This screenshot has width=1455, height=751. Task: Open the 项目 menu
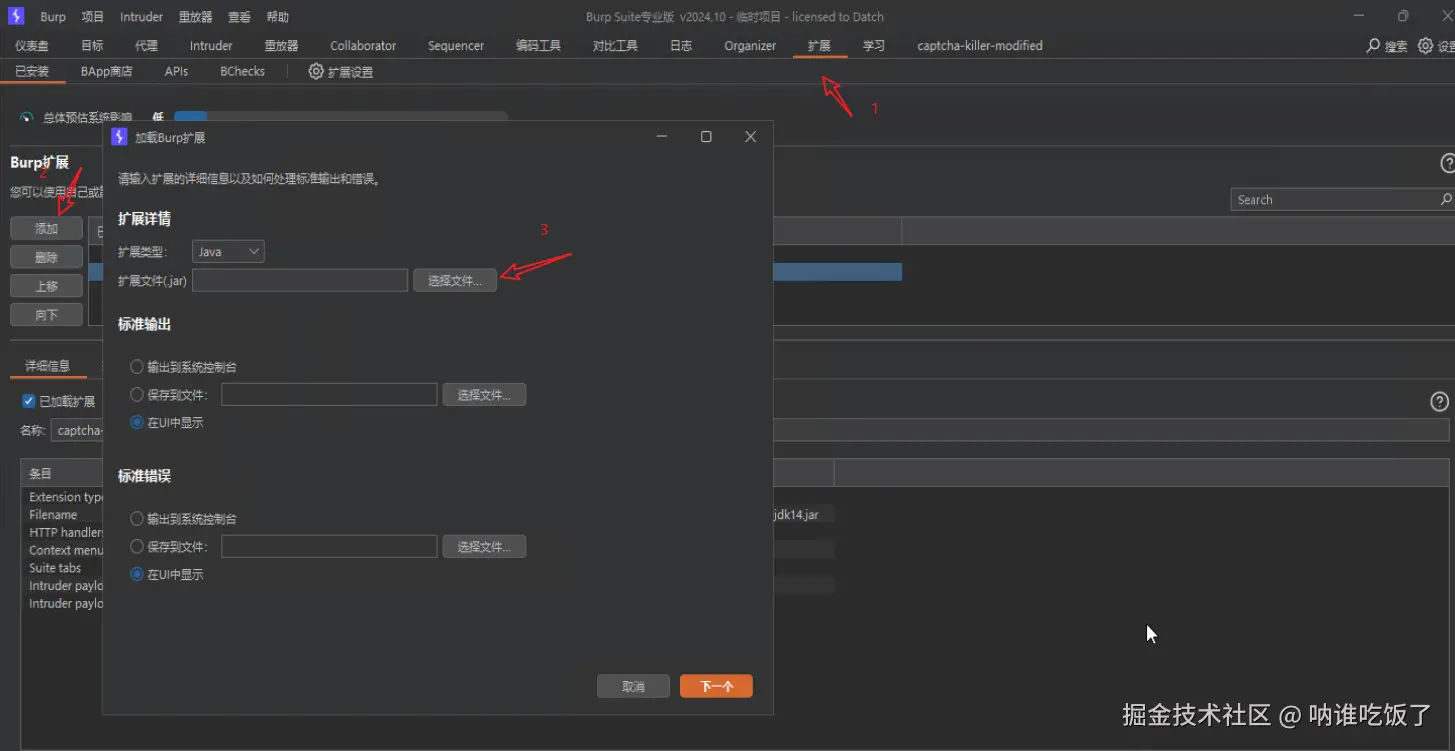tap(93, 17)
